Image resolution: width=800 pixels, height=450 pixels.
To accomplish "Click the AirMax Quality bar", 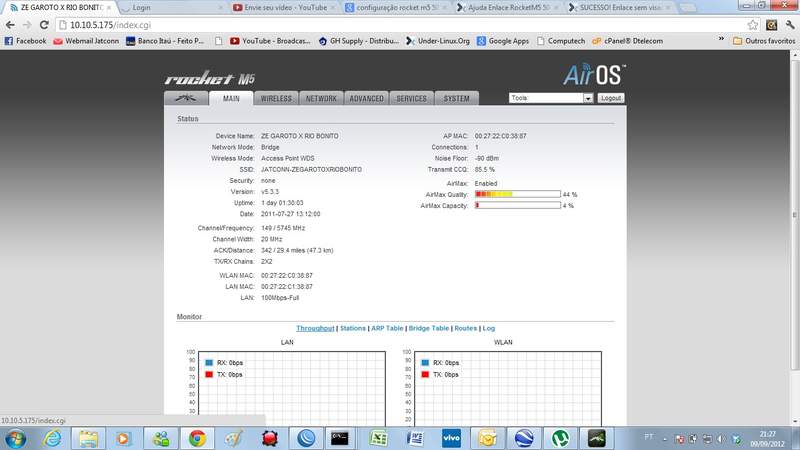I will click(517, 194).
